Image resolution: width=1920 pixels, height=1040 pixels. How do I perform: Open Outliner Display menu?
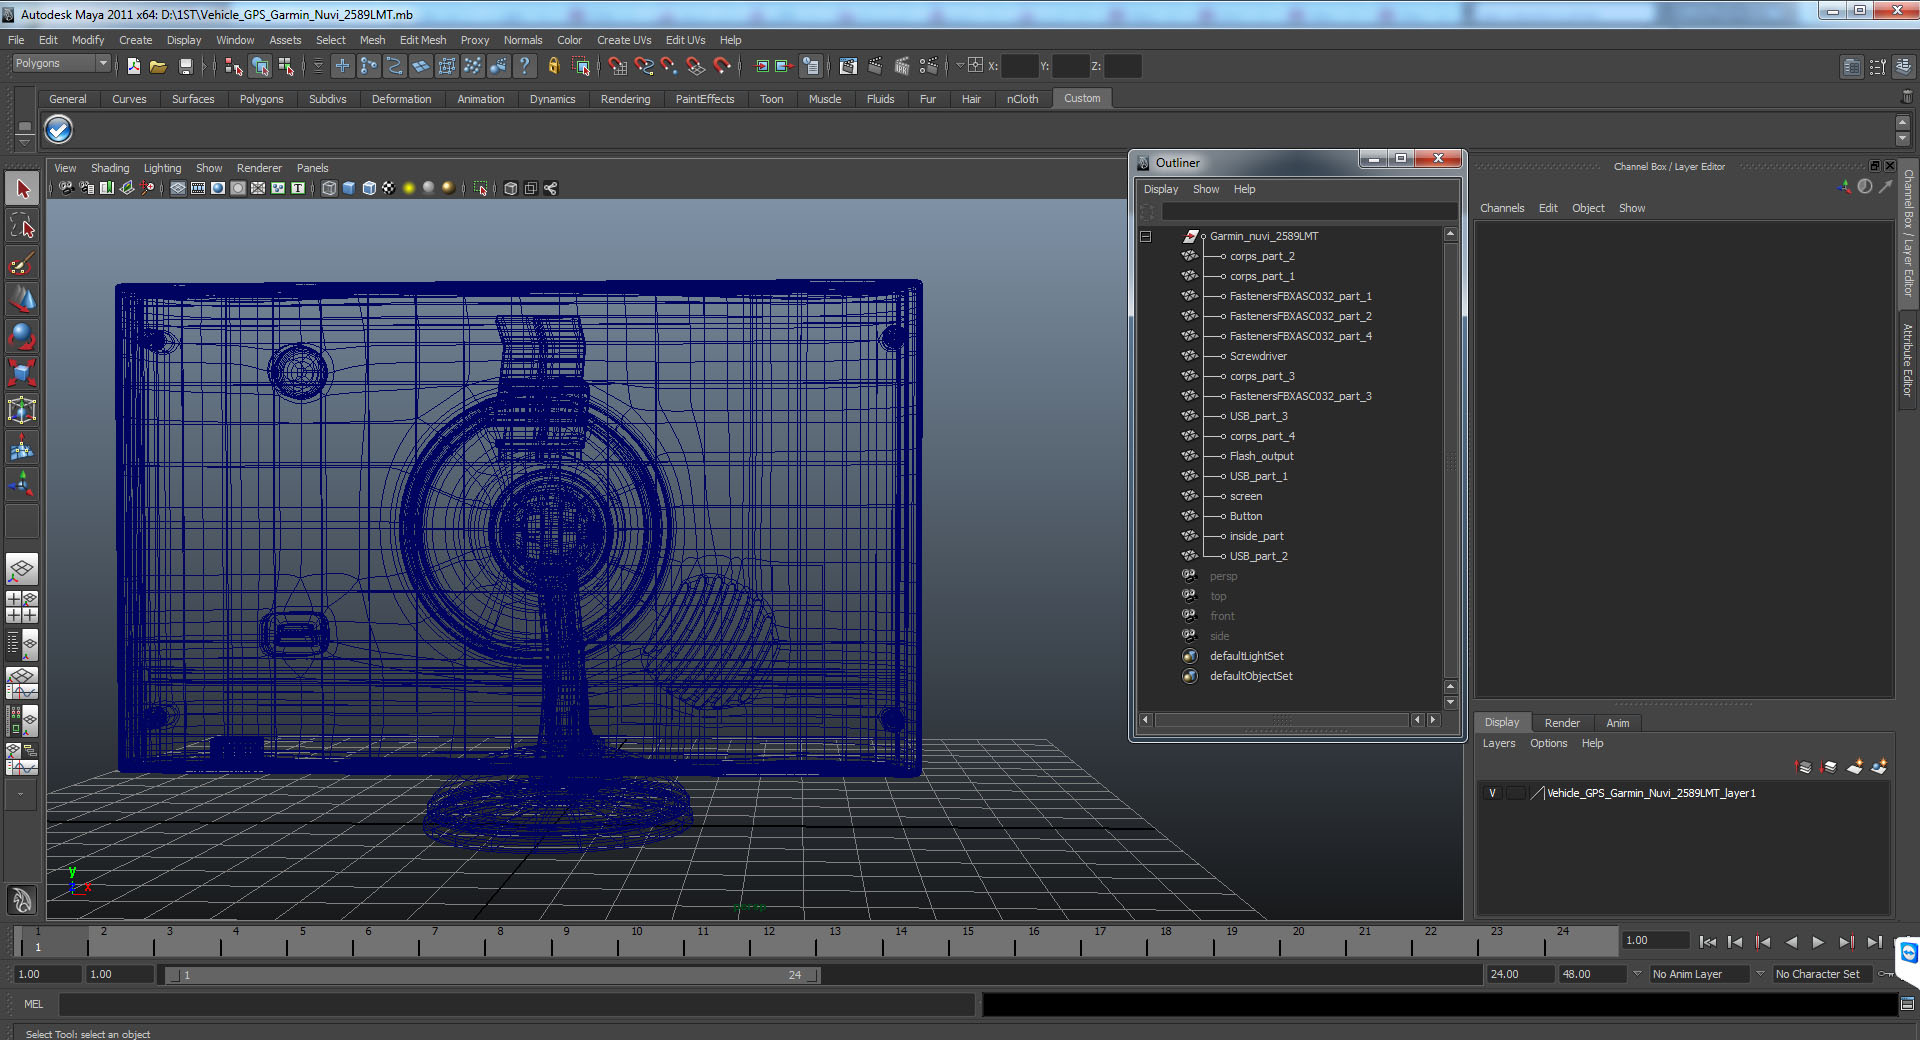coord(1161,189)
